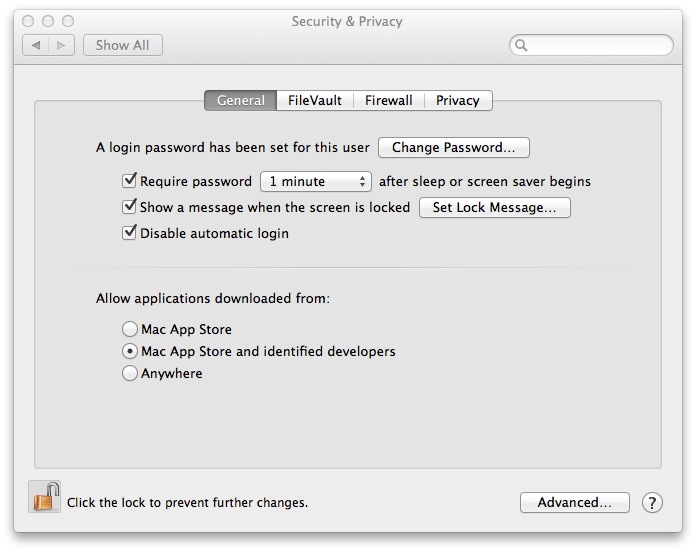The height and width of the screenshot is (552, 696).
Task: Go forward with the right arrow button
Action: pyautogui.click(x=61, y=45)
